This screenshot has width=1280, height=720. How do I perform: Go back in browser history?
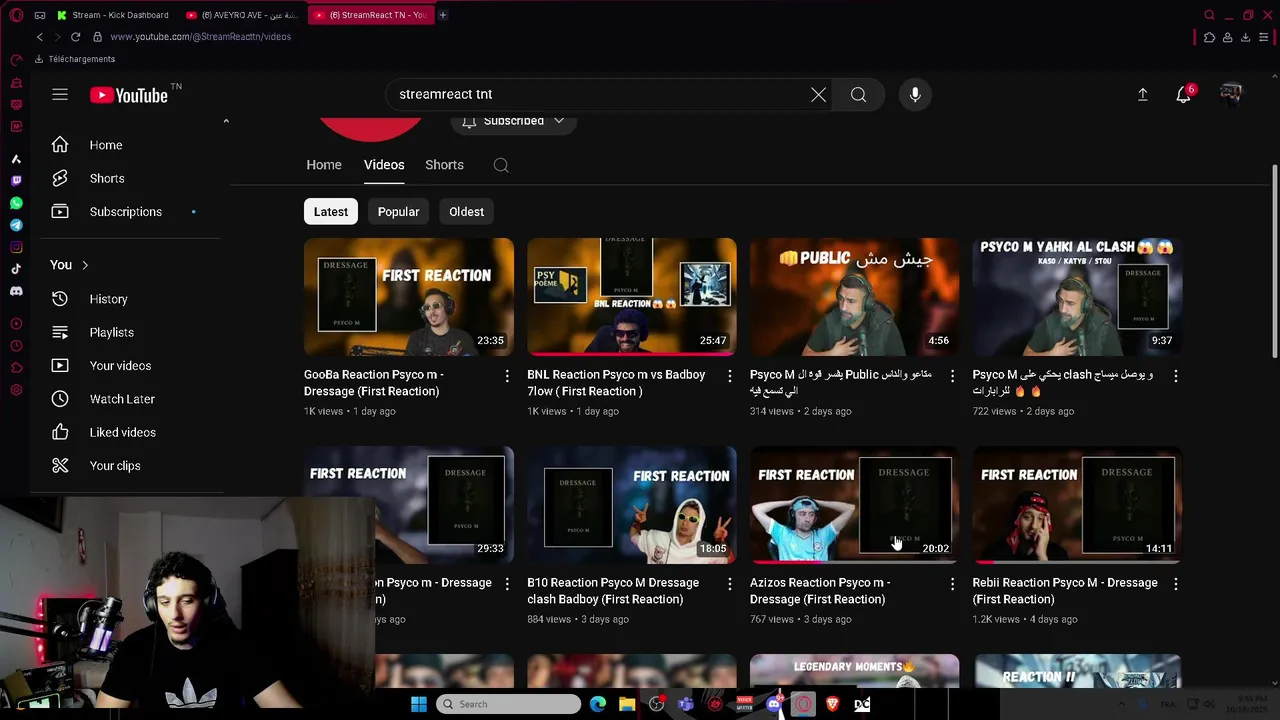[40, 37]
